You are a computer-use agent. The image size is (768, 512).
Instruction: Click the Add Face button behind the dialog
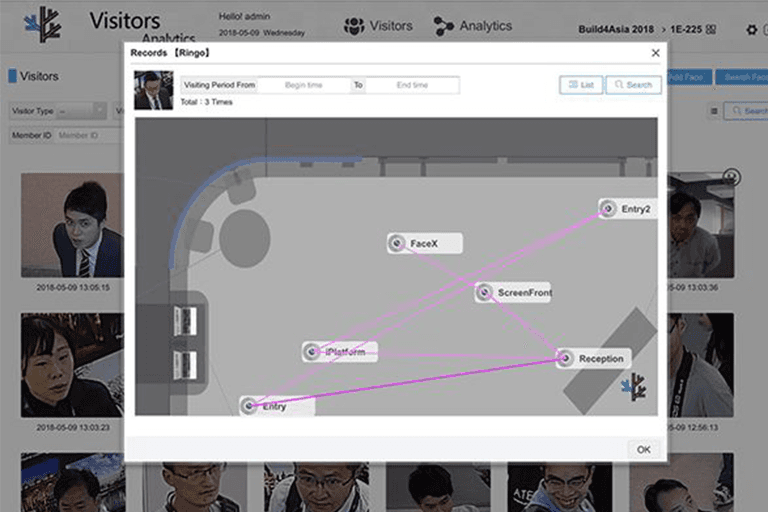click(x=688, y=77)
